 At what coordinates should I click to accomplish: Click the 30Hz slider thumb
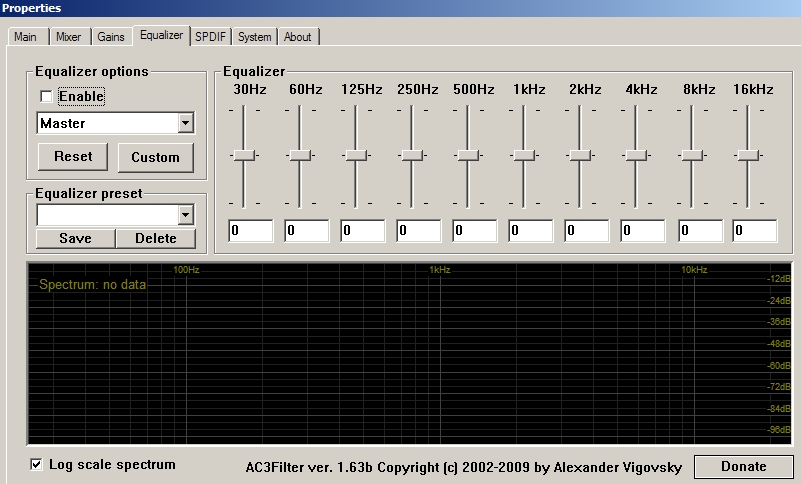pyautogui.click(x=245, y=155)
